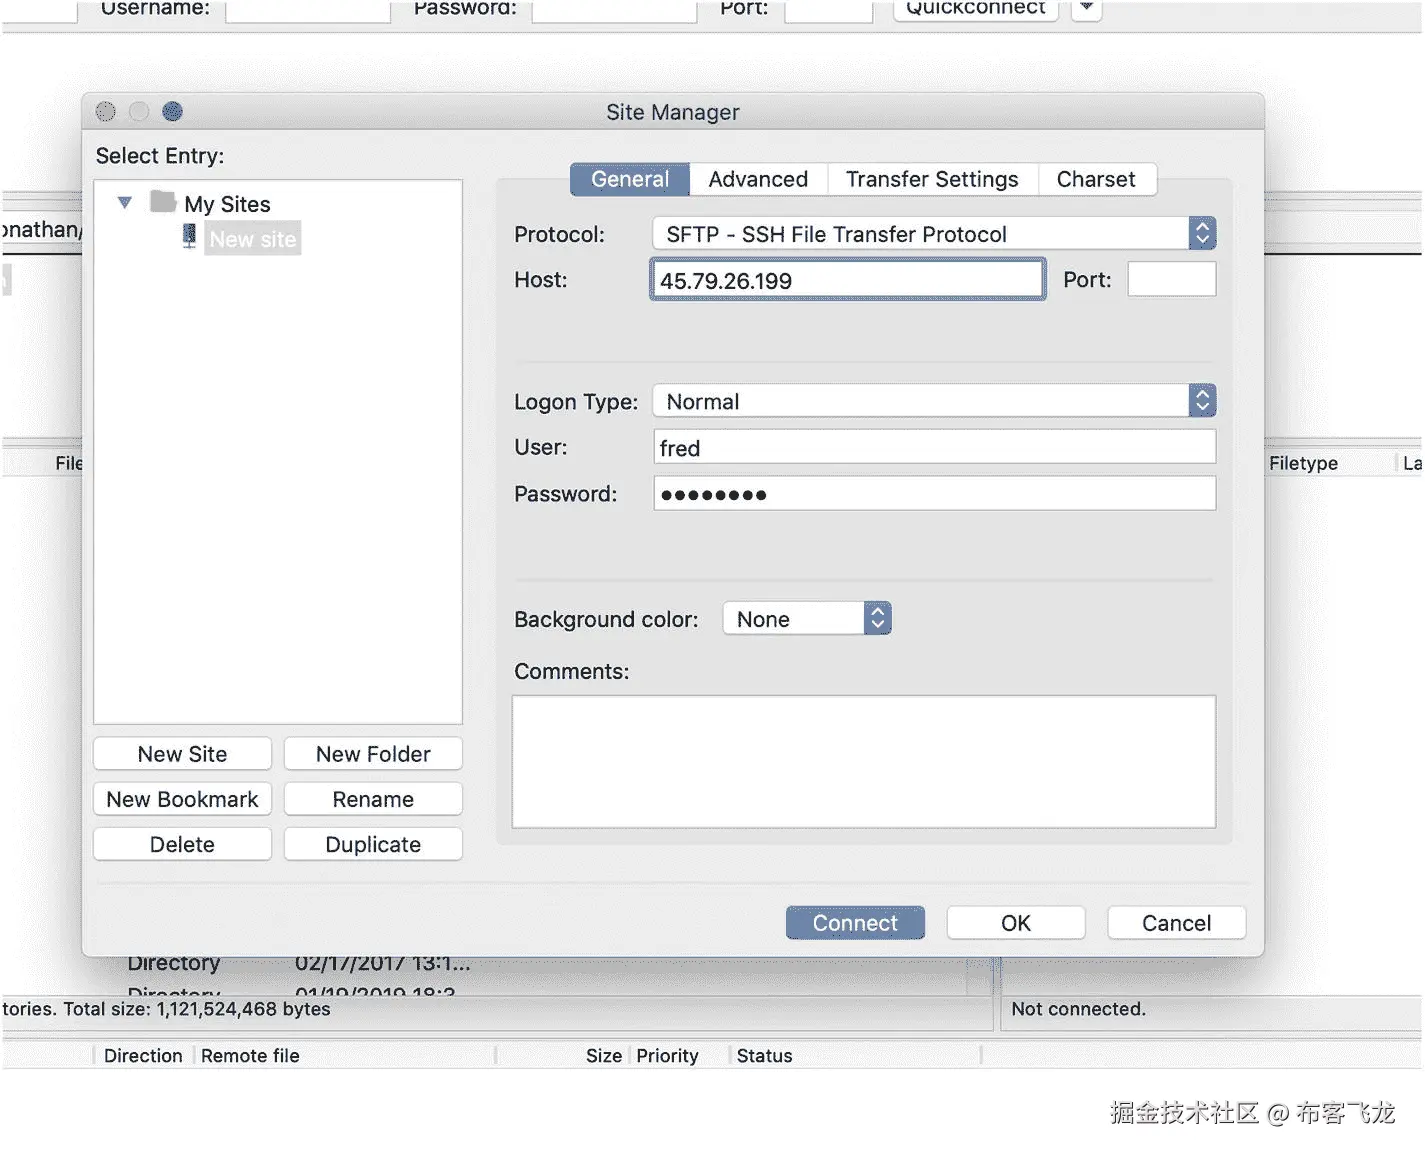Confirm with the OK button

point(1016,923)
